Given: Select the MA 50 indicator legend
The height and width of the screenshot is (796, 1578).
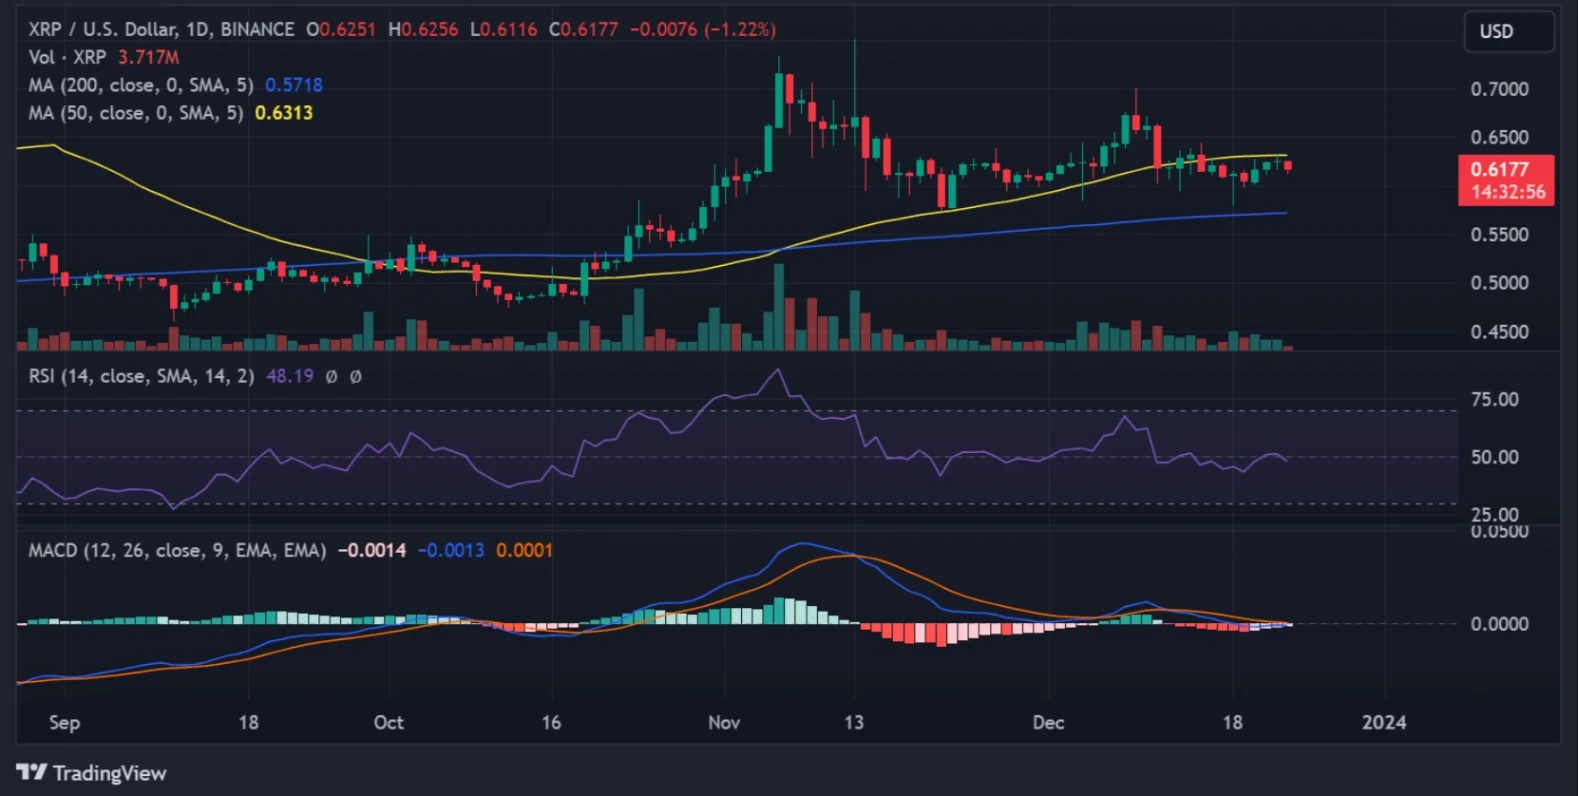Looking at the screenshot, I should [136, 113].
